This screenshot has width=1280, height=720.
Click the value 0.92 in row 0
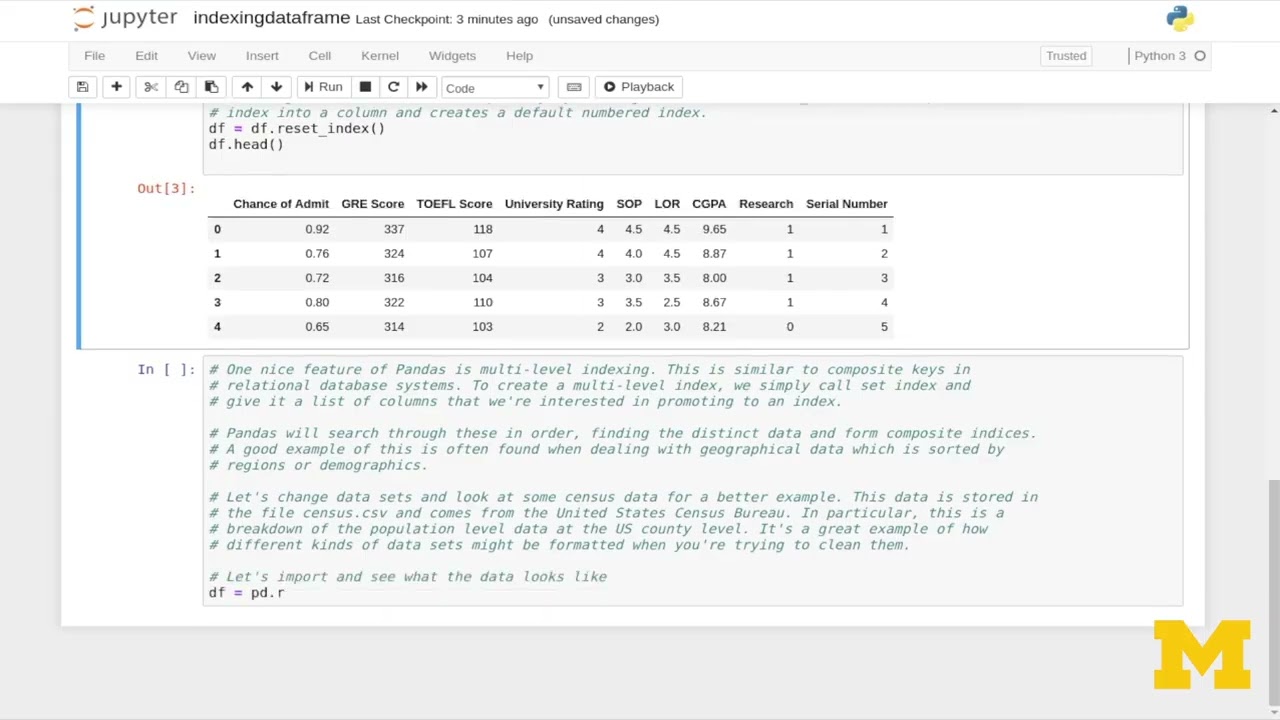317,229
